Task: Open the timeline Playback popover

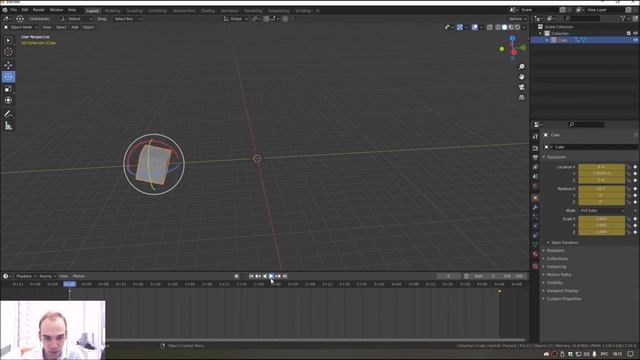Action: (x=26, y=276)
